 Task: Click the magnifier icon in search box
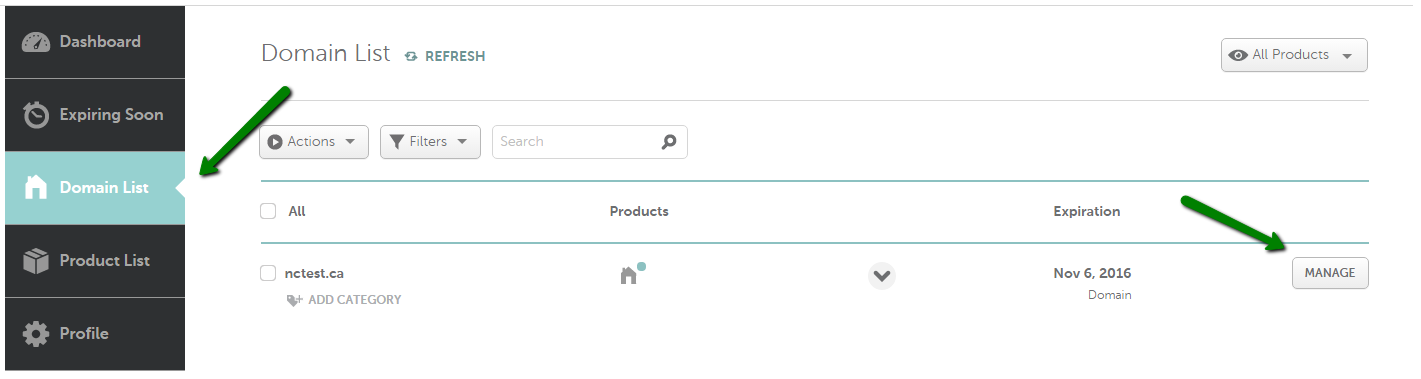pyautogui.click(x=669, y=142)
